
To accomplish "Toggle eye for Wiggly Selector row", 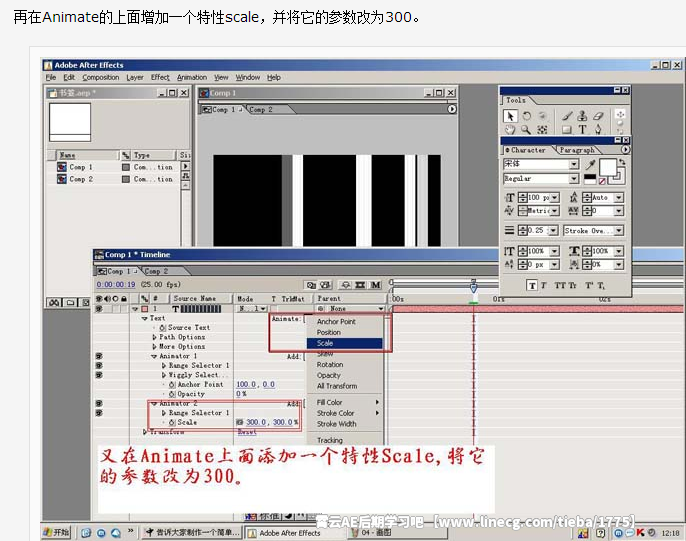I will pyautogui.click(x=99, y=375).
